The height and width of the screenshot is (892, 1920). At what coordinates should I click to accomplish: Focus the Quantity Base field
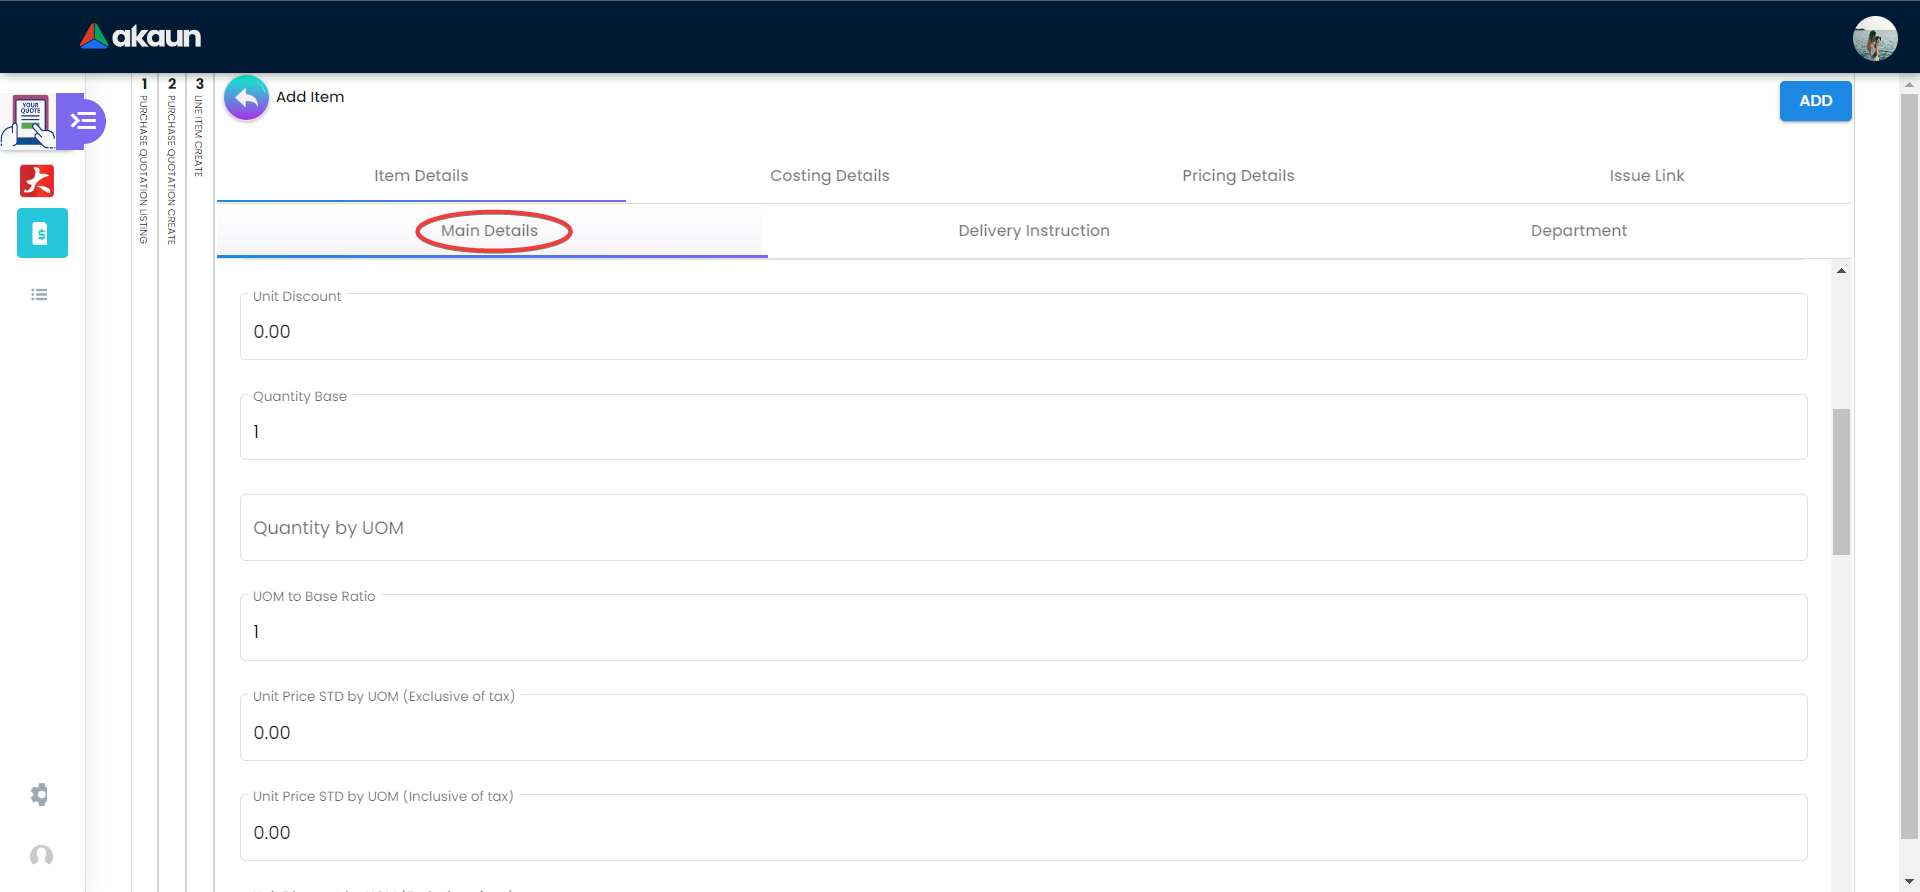coord(1023,427)
